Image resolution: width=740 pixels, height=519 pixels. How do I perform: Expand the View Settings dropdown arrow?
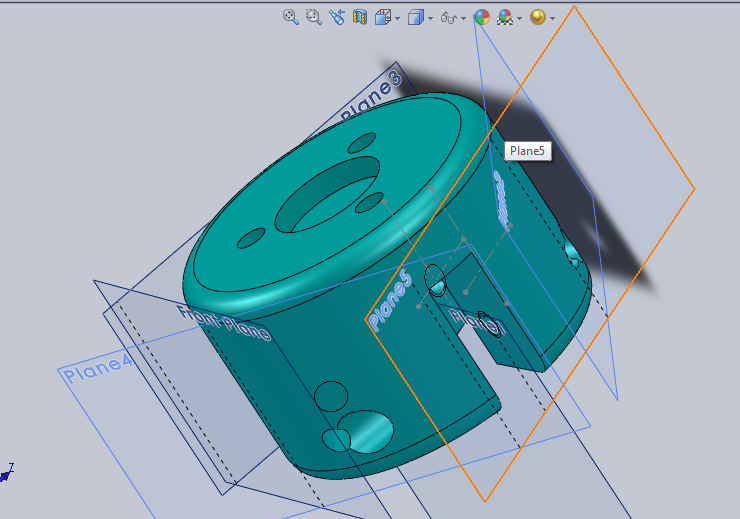(x=552, y=18)
